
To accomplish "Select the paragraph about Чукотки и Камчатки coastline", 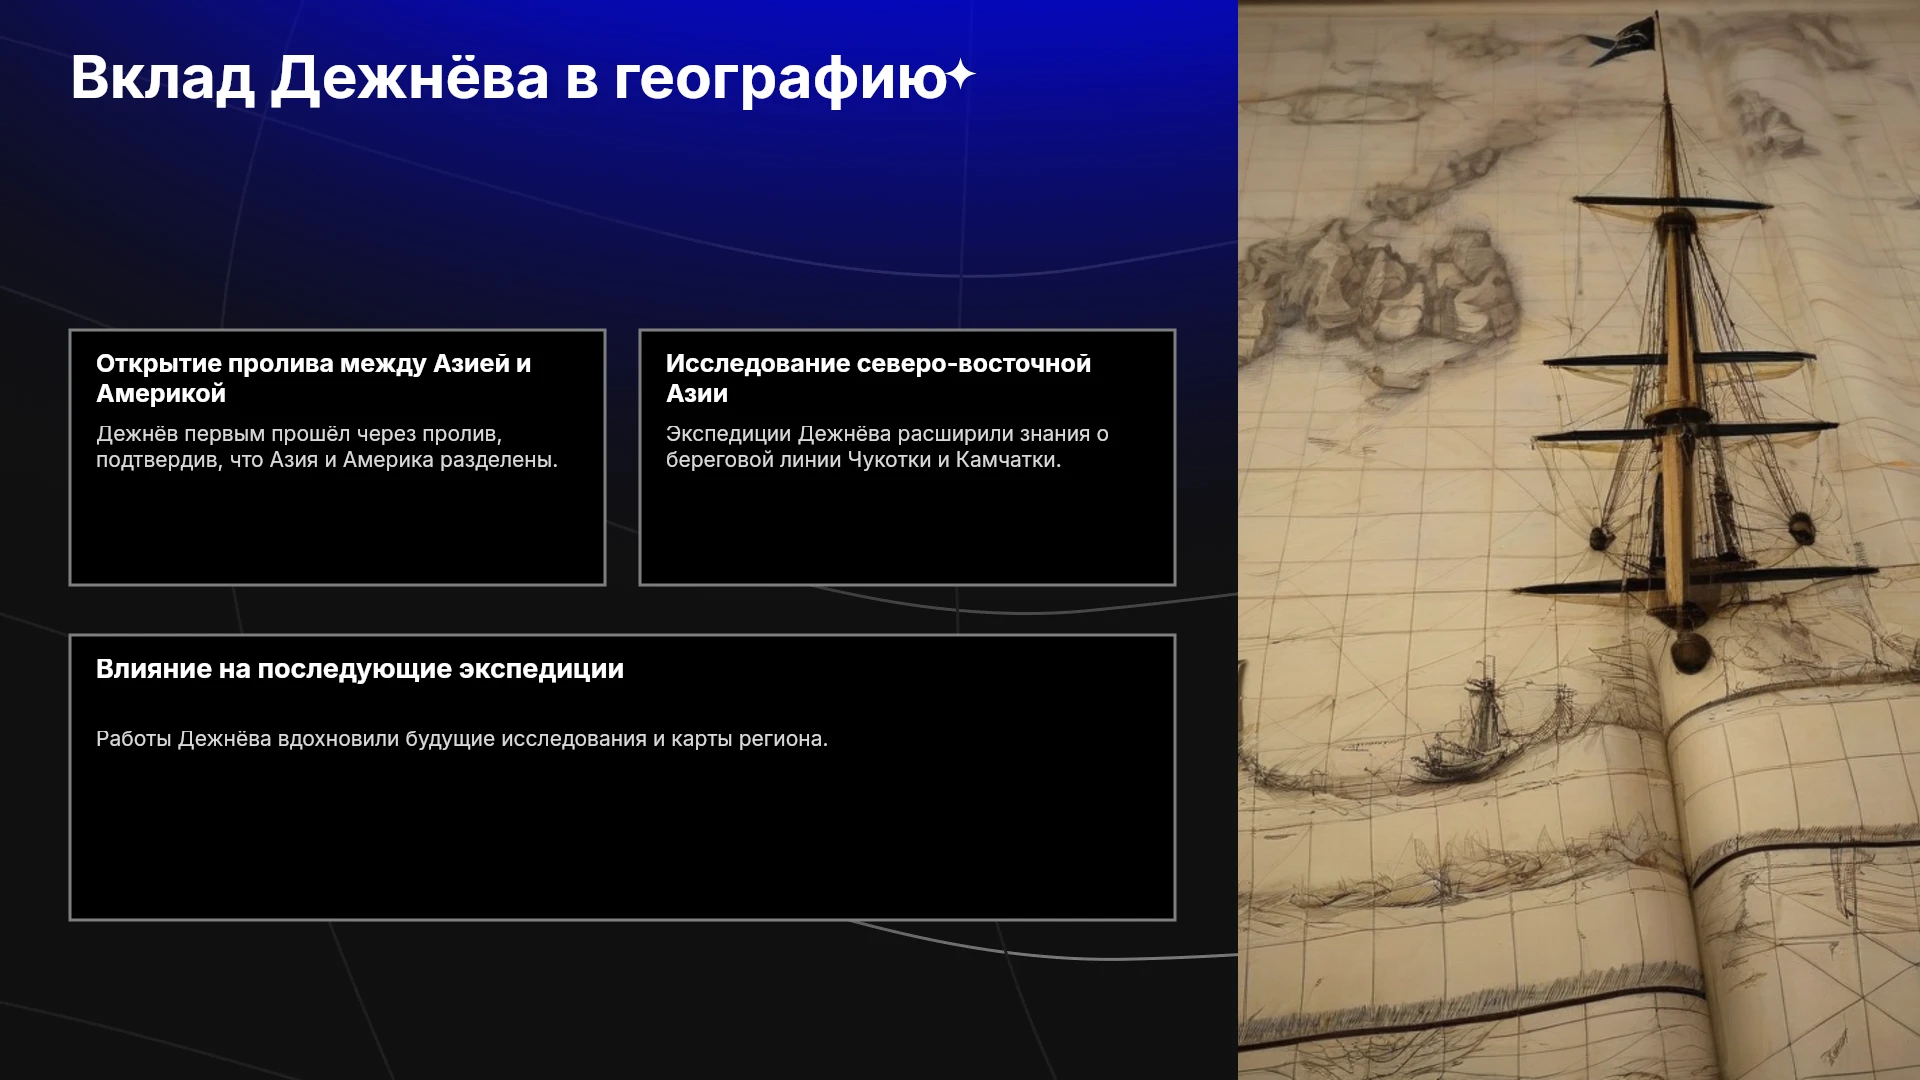I will tap(887, 447).
